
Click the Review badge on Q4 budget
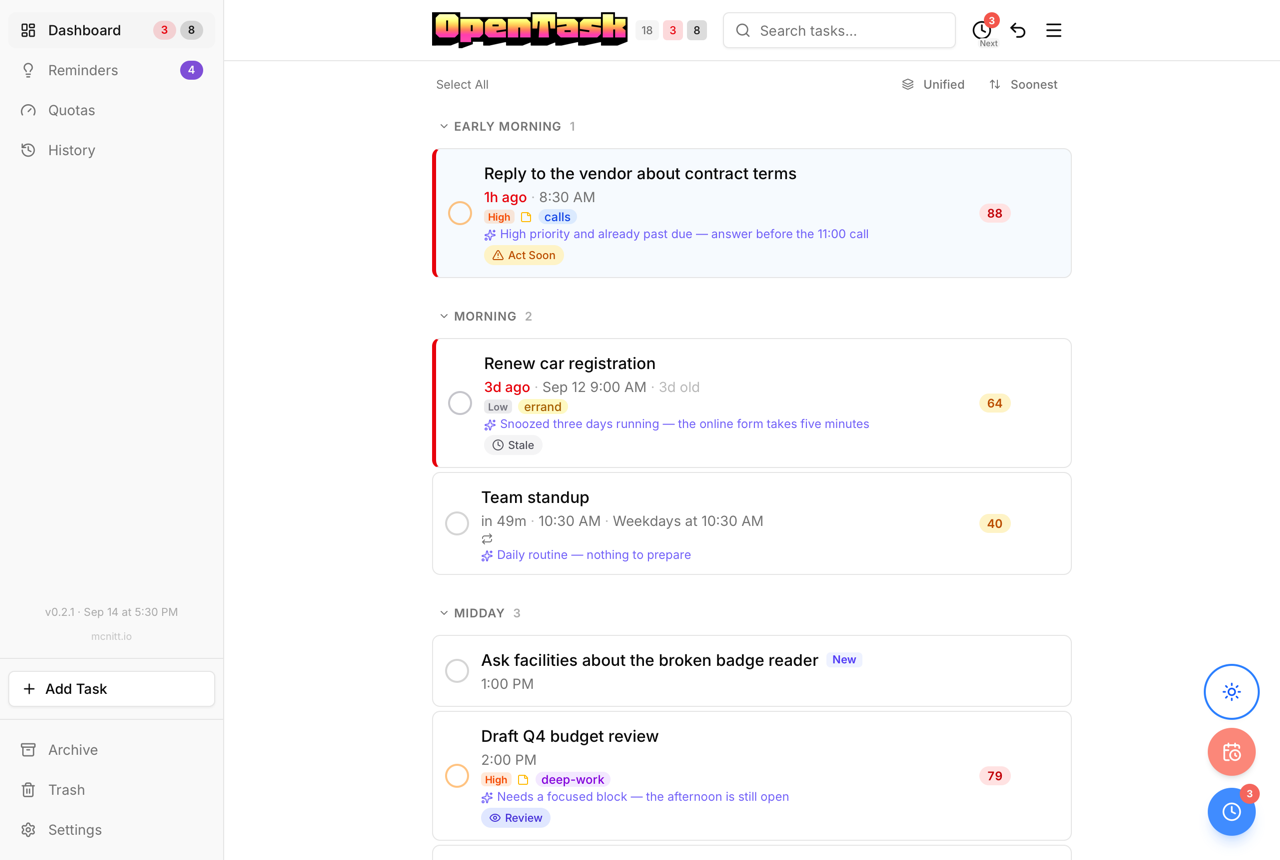pyautogui.click(x=516, y=818)
